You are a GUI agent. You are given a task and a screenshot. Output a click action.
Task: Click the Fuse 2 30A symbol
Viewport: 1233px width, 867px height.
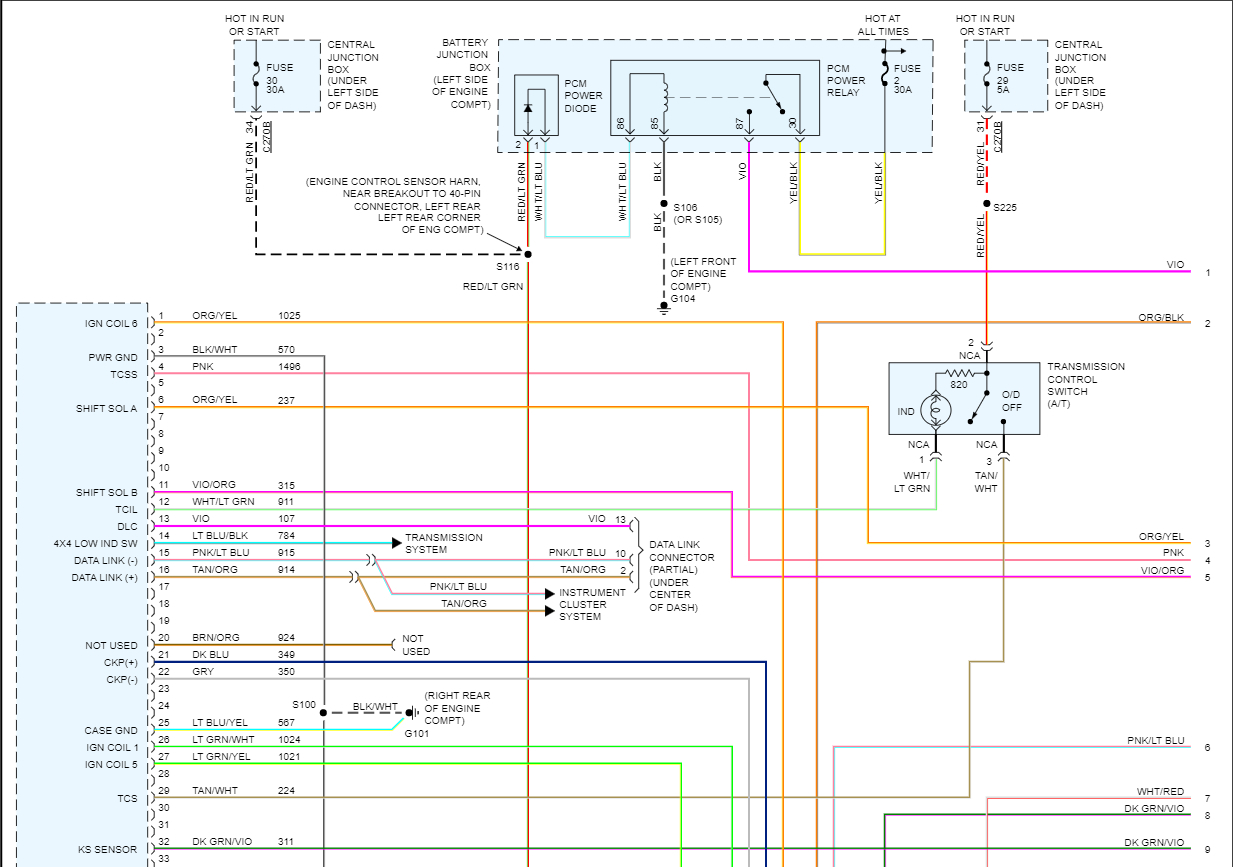[885, 77]
